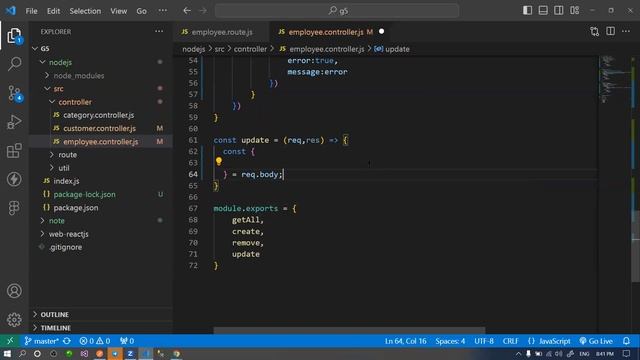Screen dimensions: 640x360
Task: Expand the OUTLINE section
Action: pos(101,314)
